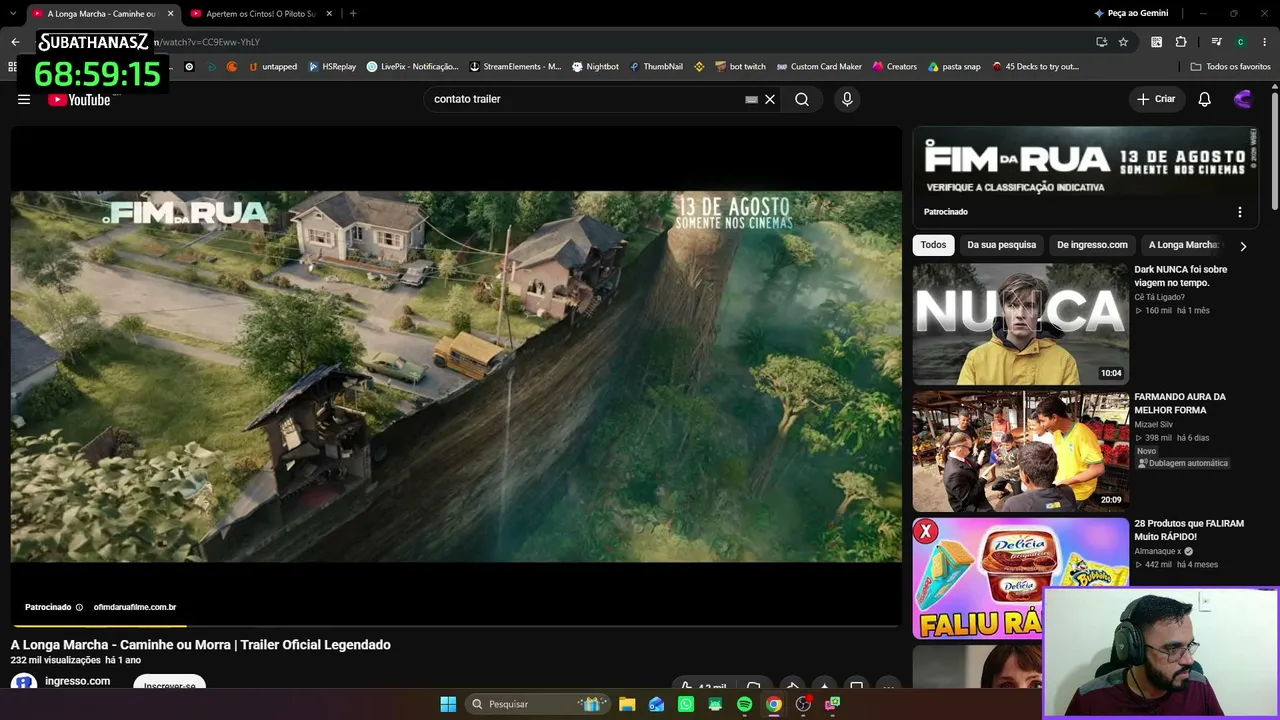Open 'Dark NUNCA foi sobre viagem' title

point(1181,276)
